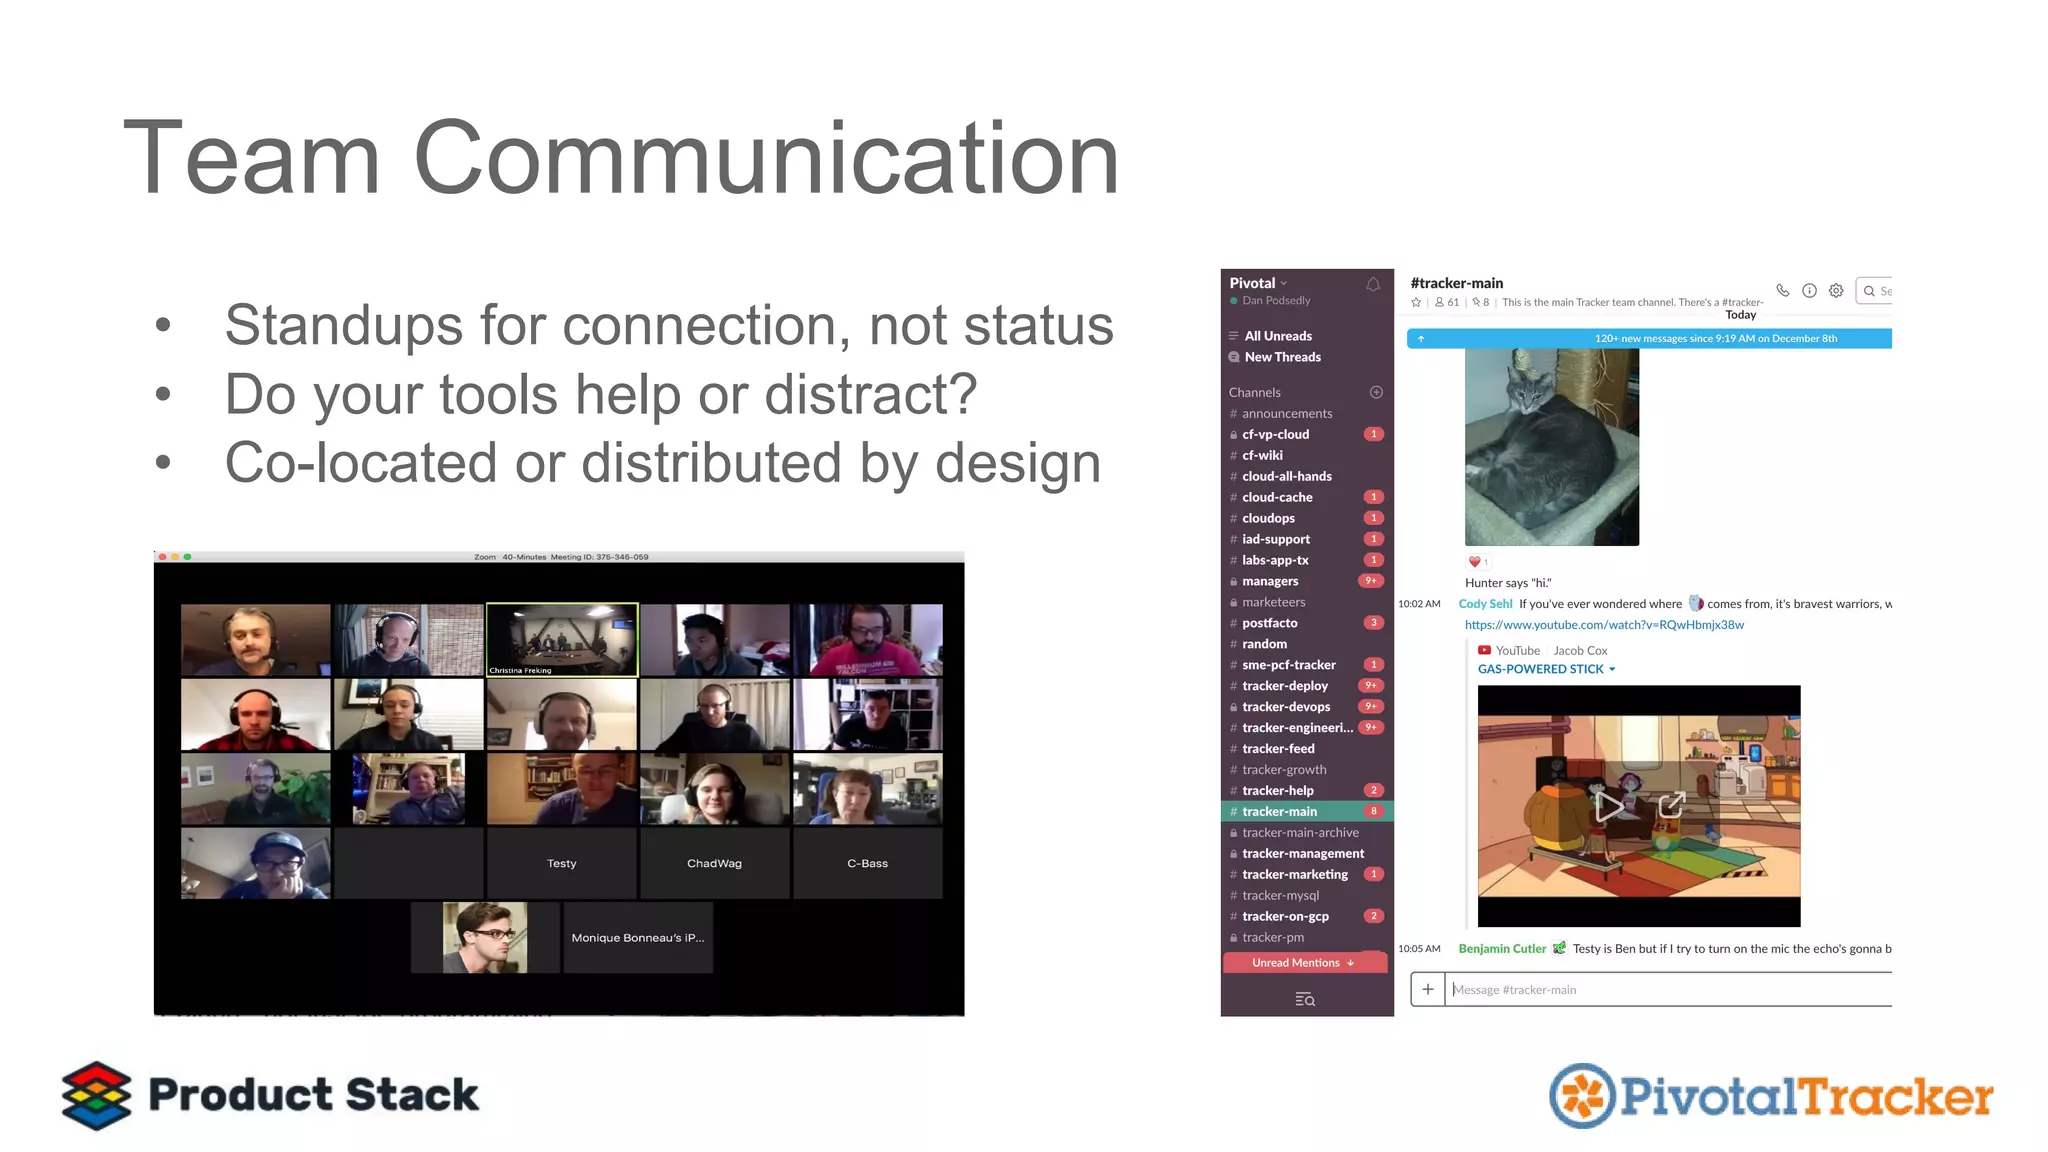Play the GAS-POWERED STICK video
This screenshot has height=1152, width=2048.
pos(1608,806)
